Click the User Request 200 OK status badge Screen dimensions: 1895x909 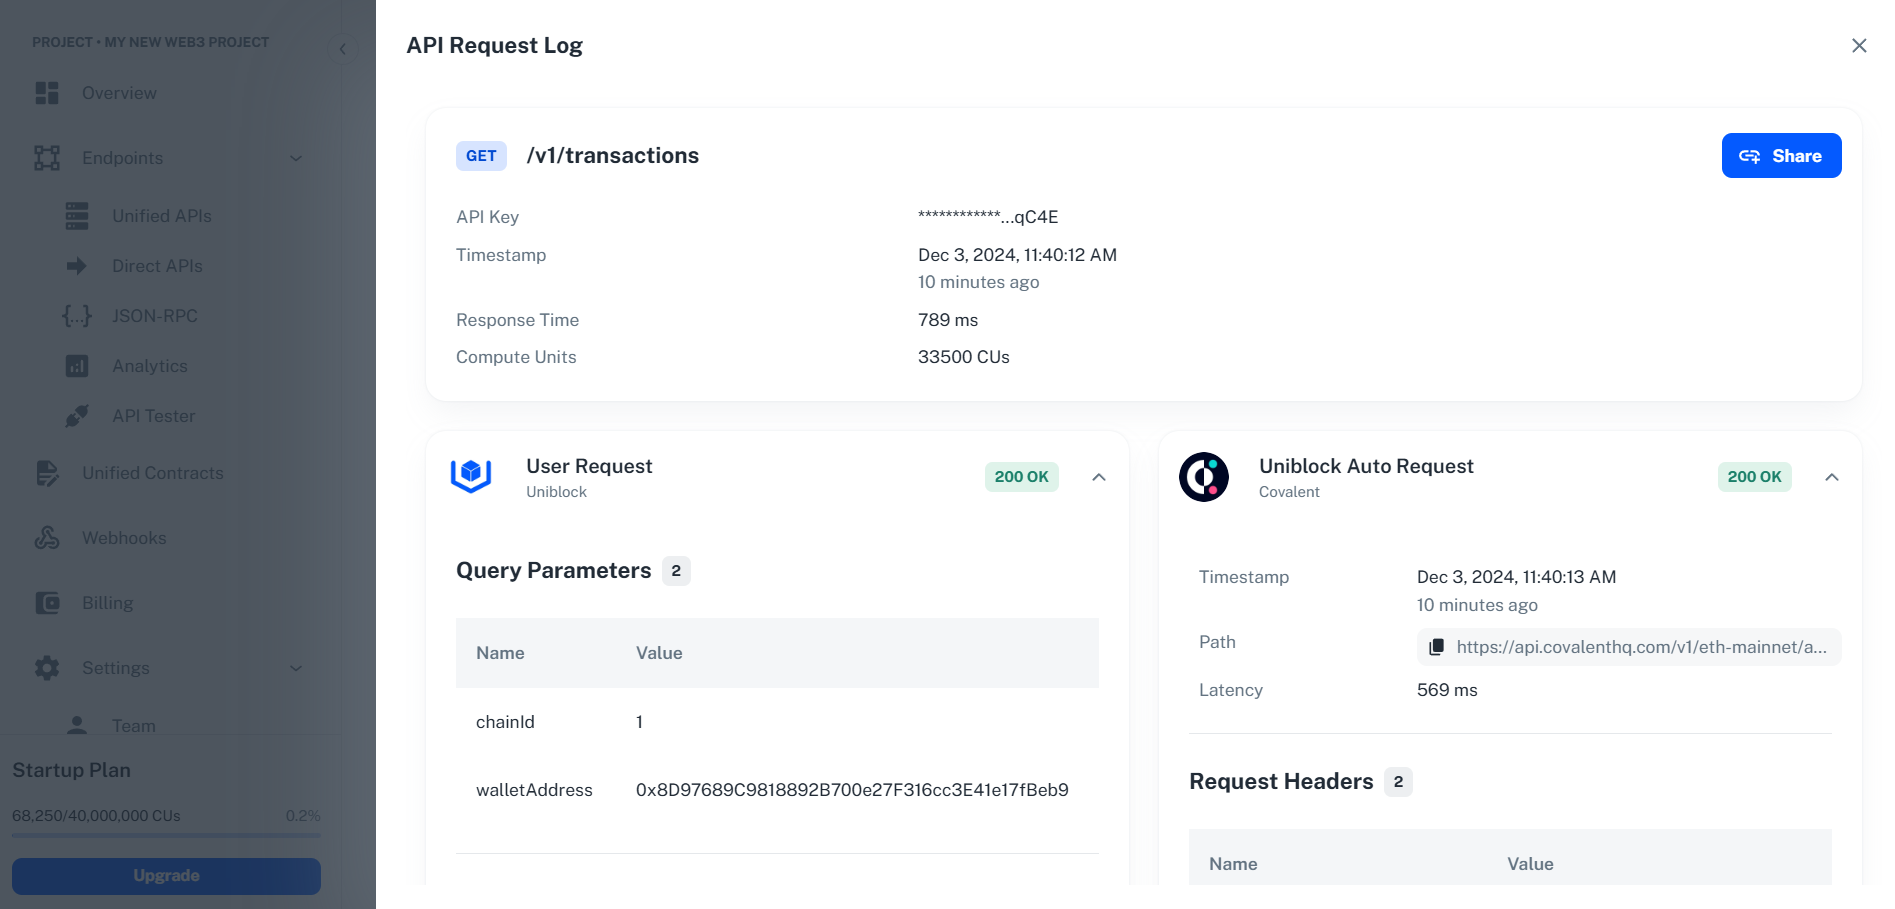click(x=1022, y=477)
